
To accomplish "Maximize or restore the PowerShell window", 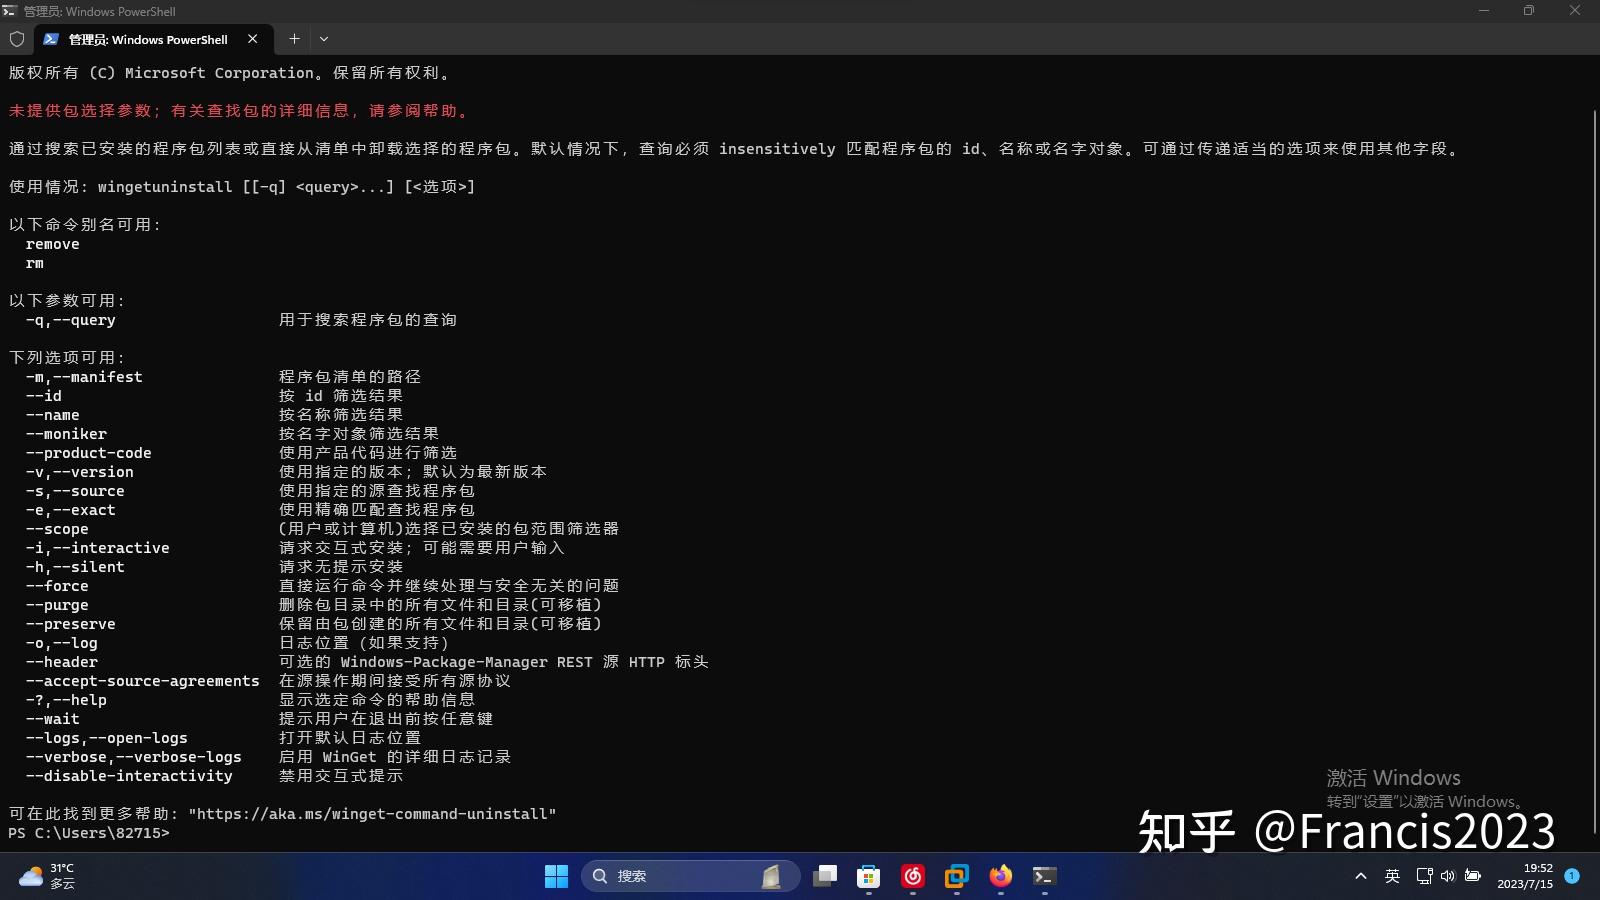I will click(x=1529, y=11).
